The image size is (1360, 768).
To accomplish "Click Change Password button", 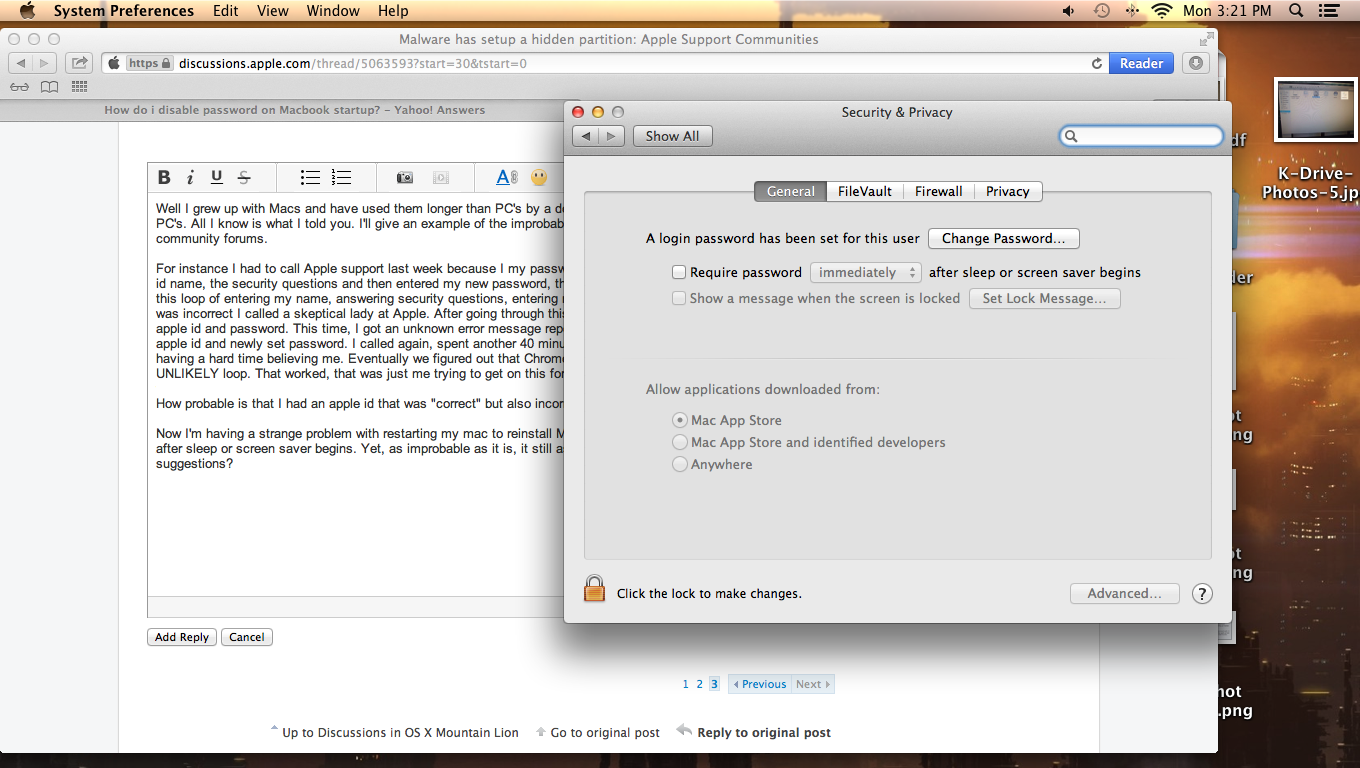I will tap(1004, 239).
